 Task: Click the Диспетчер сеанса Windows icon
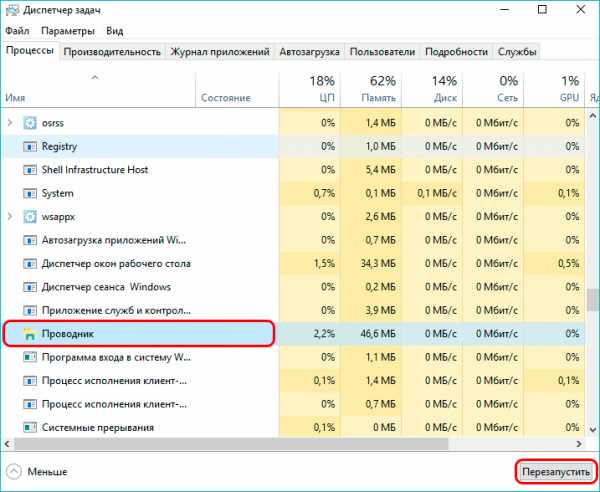click(x=30, y=287)
